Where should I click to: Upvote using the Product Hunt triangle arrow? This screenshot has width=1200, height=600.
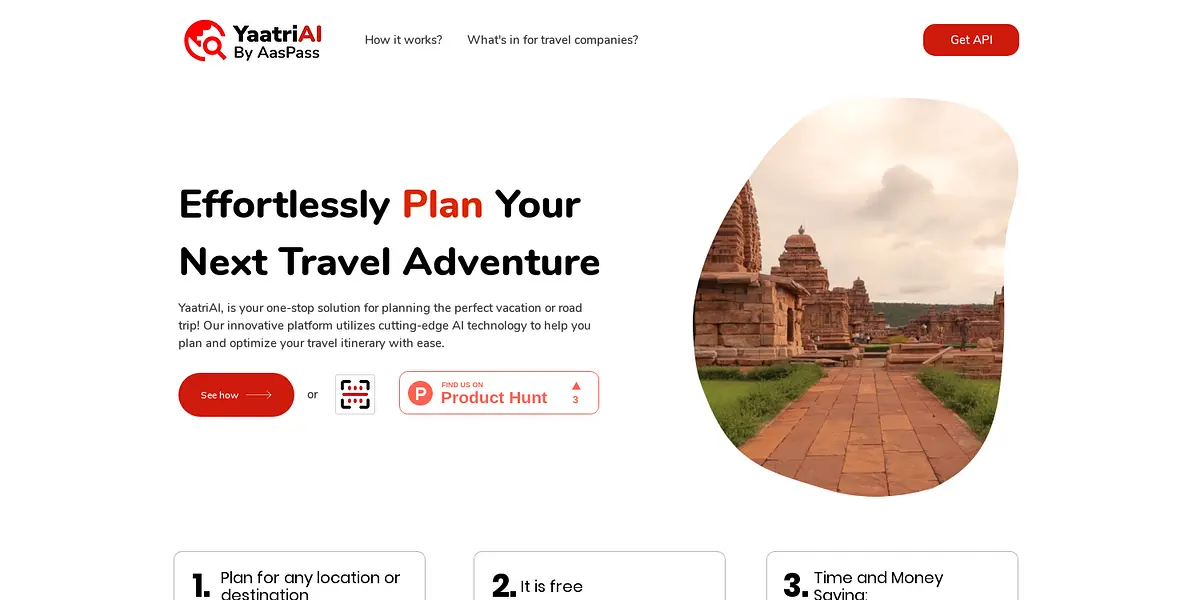[576, 386]
